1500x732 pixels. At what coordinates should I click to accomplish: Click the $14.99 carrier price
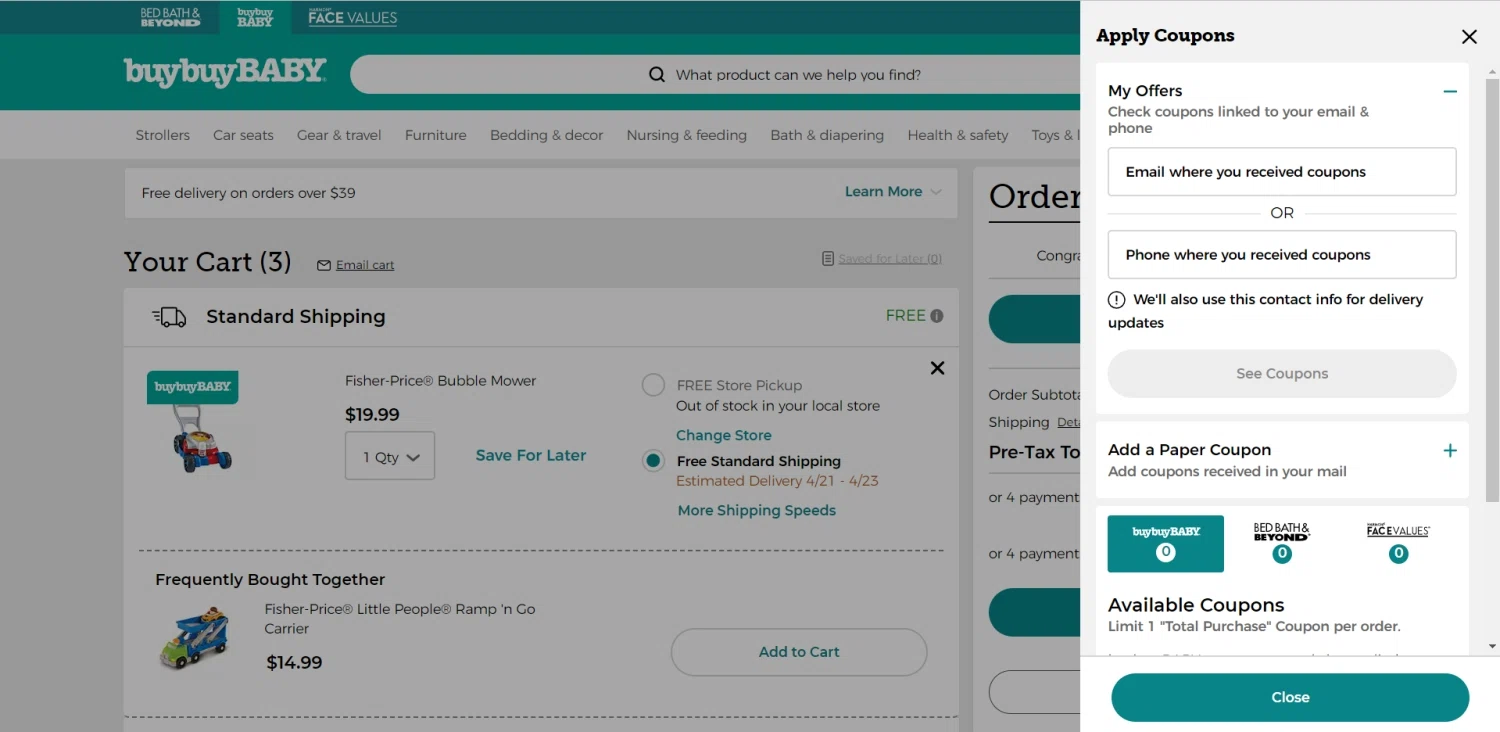coord(294,662)
